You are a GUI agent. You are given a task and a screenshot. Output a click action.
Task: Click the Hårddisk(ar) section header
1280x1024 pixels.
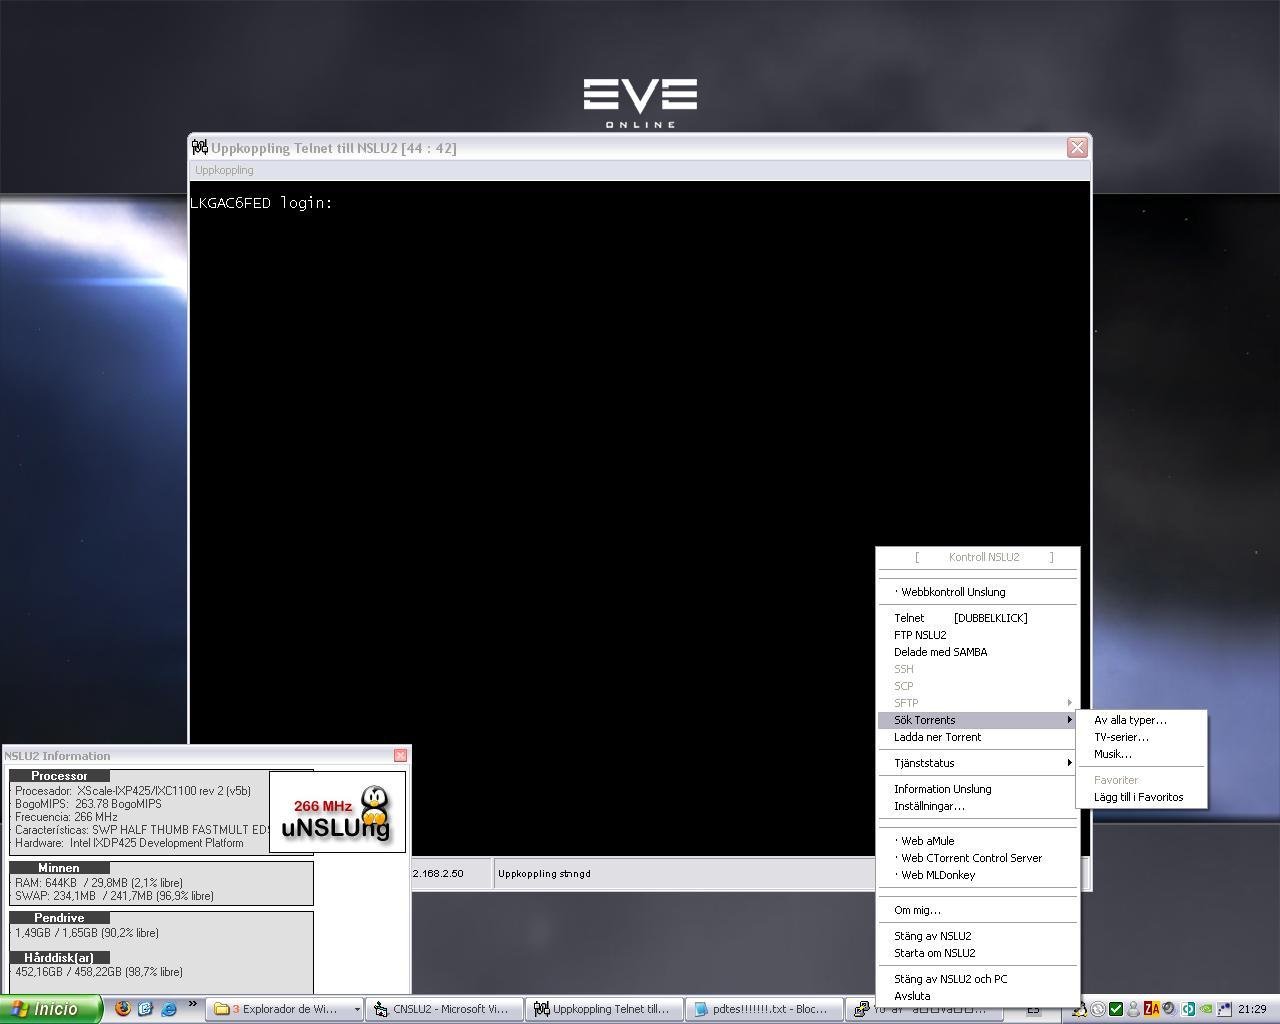pos(60,958)
